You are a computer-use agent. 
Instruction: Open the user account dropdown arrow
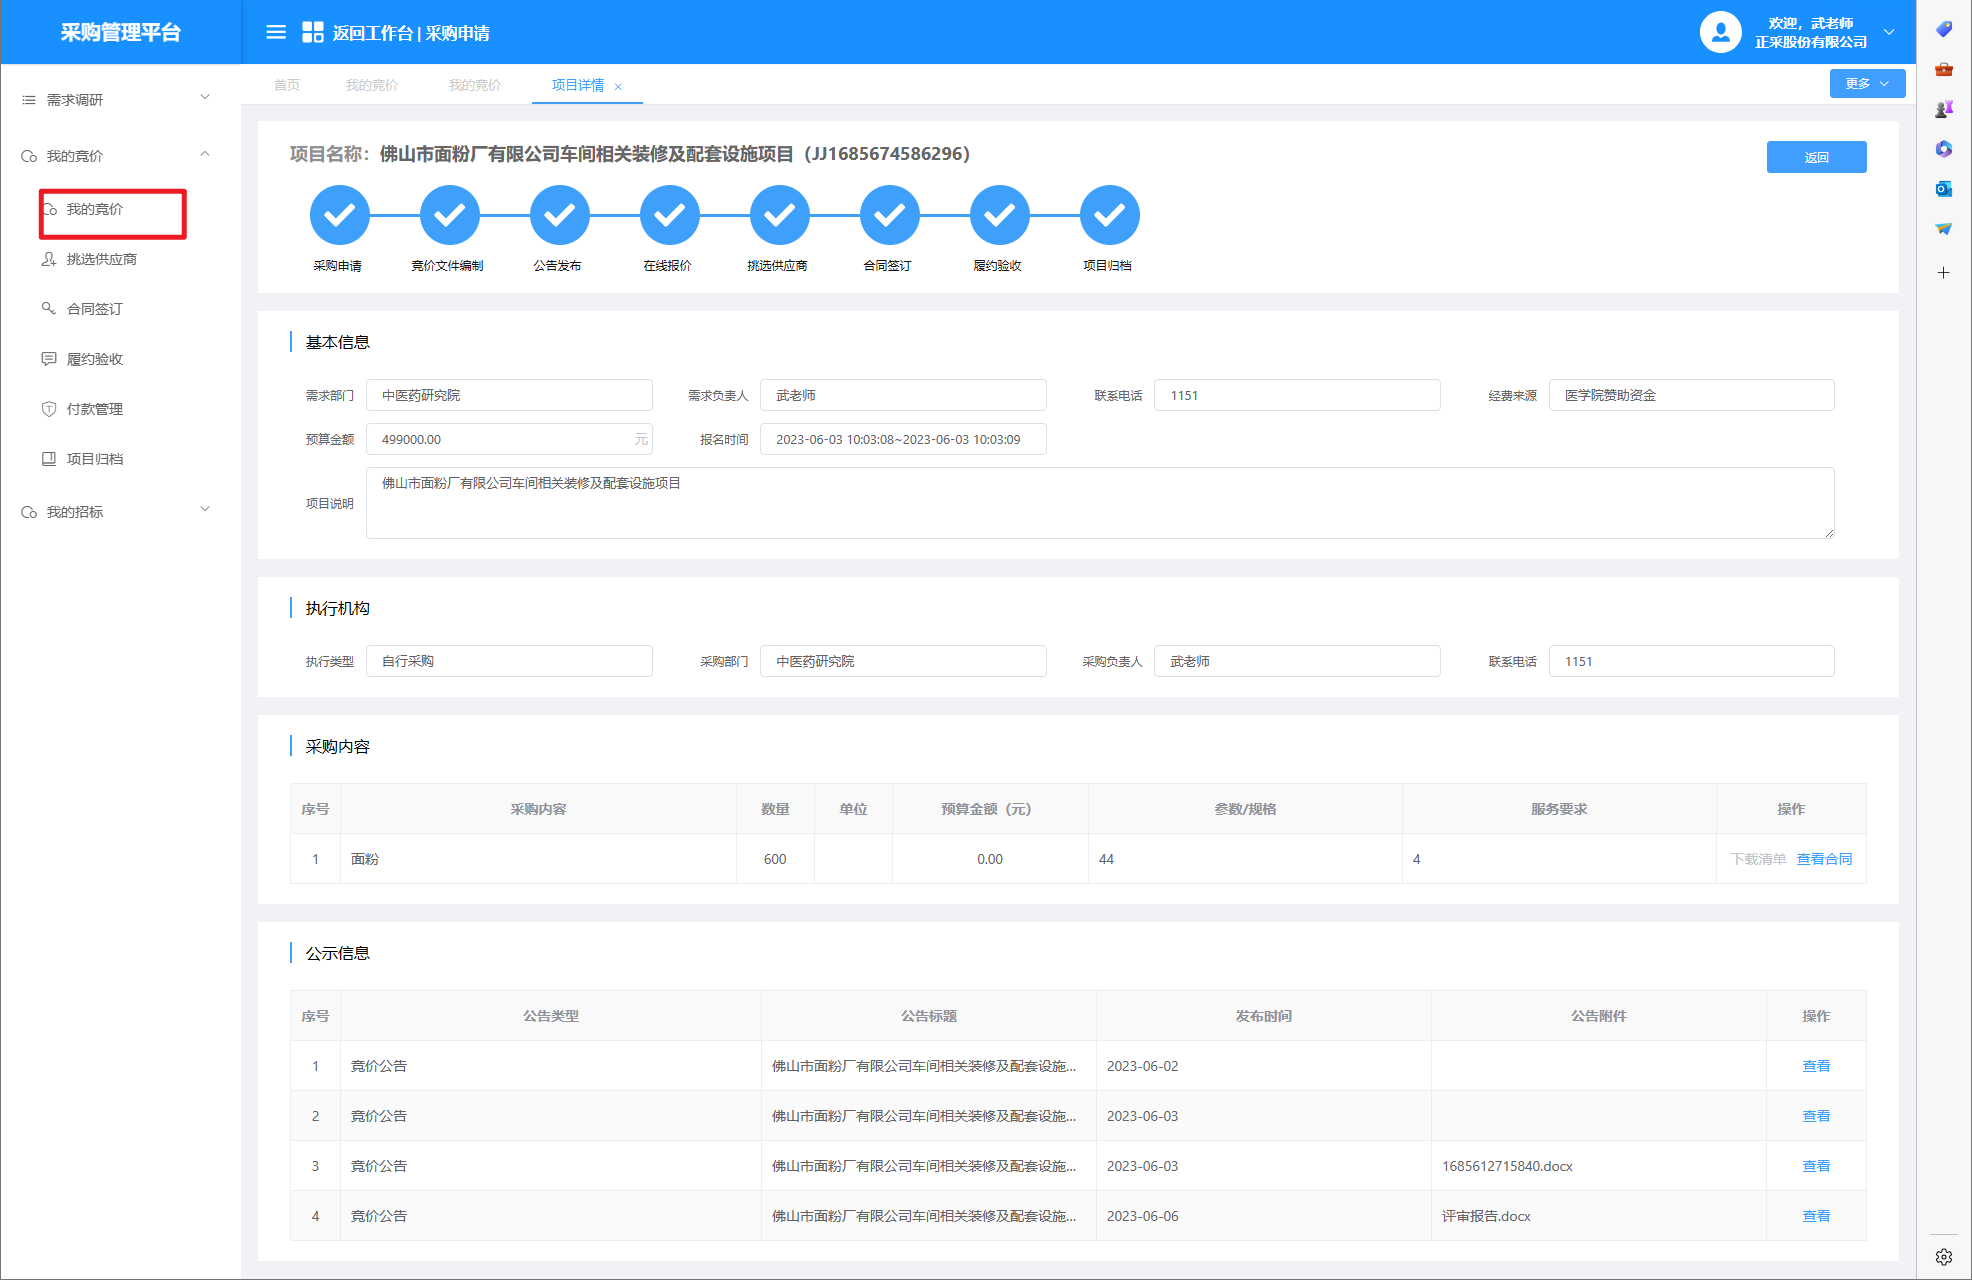coord(1889,32)
